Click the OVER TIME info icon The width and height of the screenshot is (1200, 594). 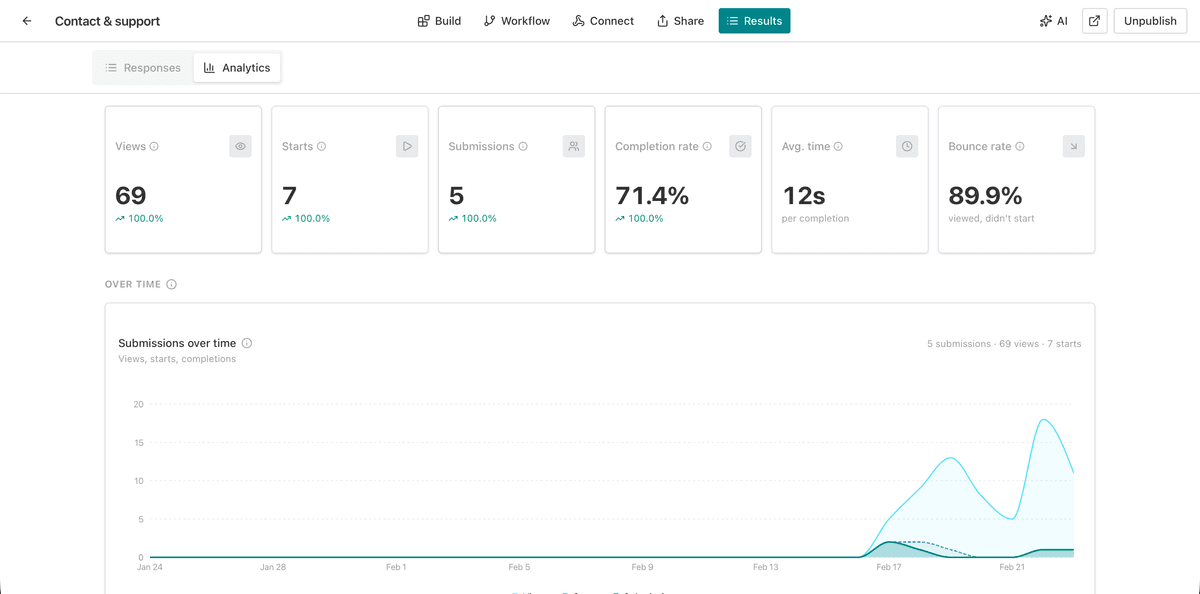coord(171,284)
